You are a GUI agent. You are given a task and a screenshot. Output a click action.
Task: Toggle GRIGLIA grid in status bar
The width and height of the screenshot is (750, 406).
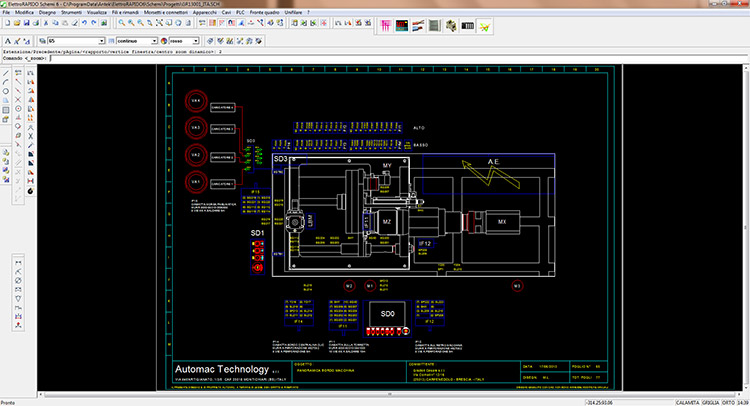(x=710, y=403)
